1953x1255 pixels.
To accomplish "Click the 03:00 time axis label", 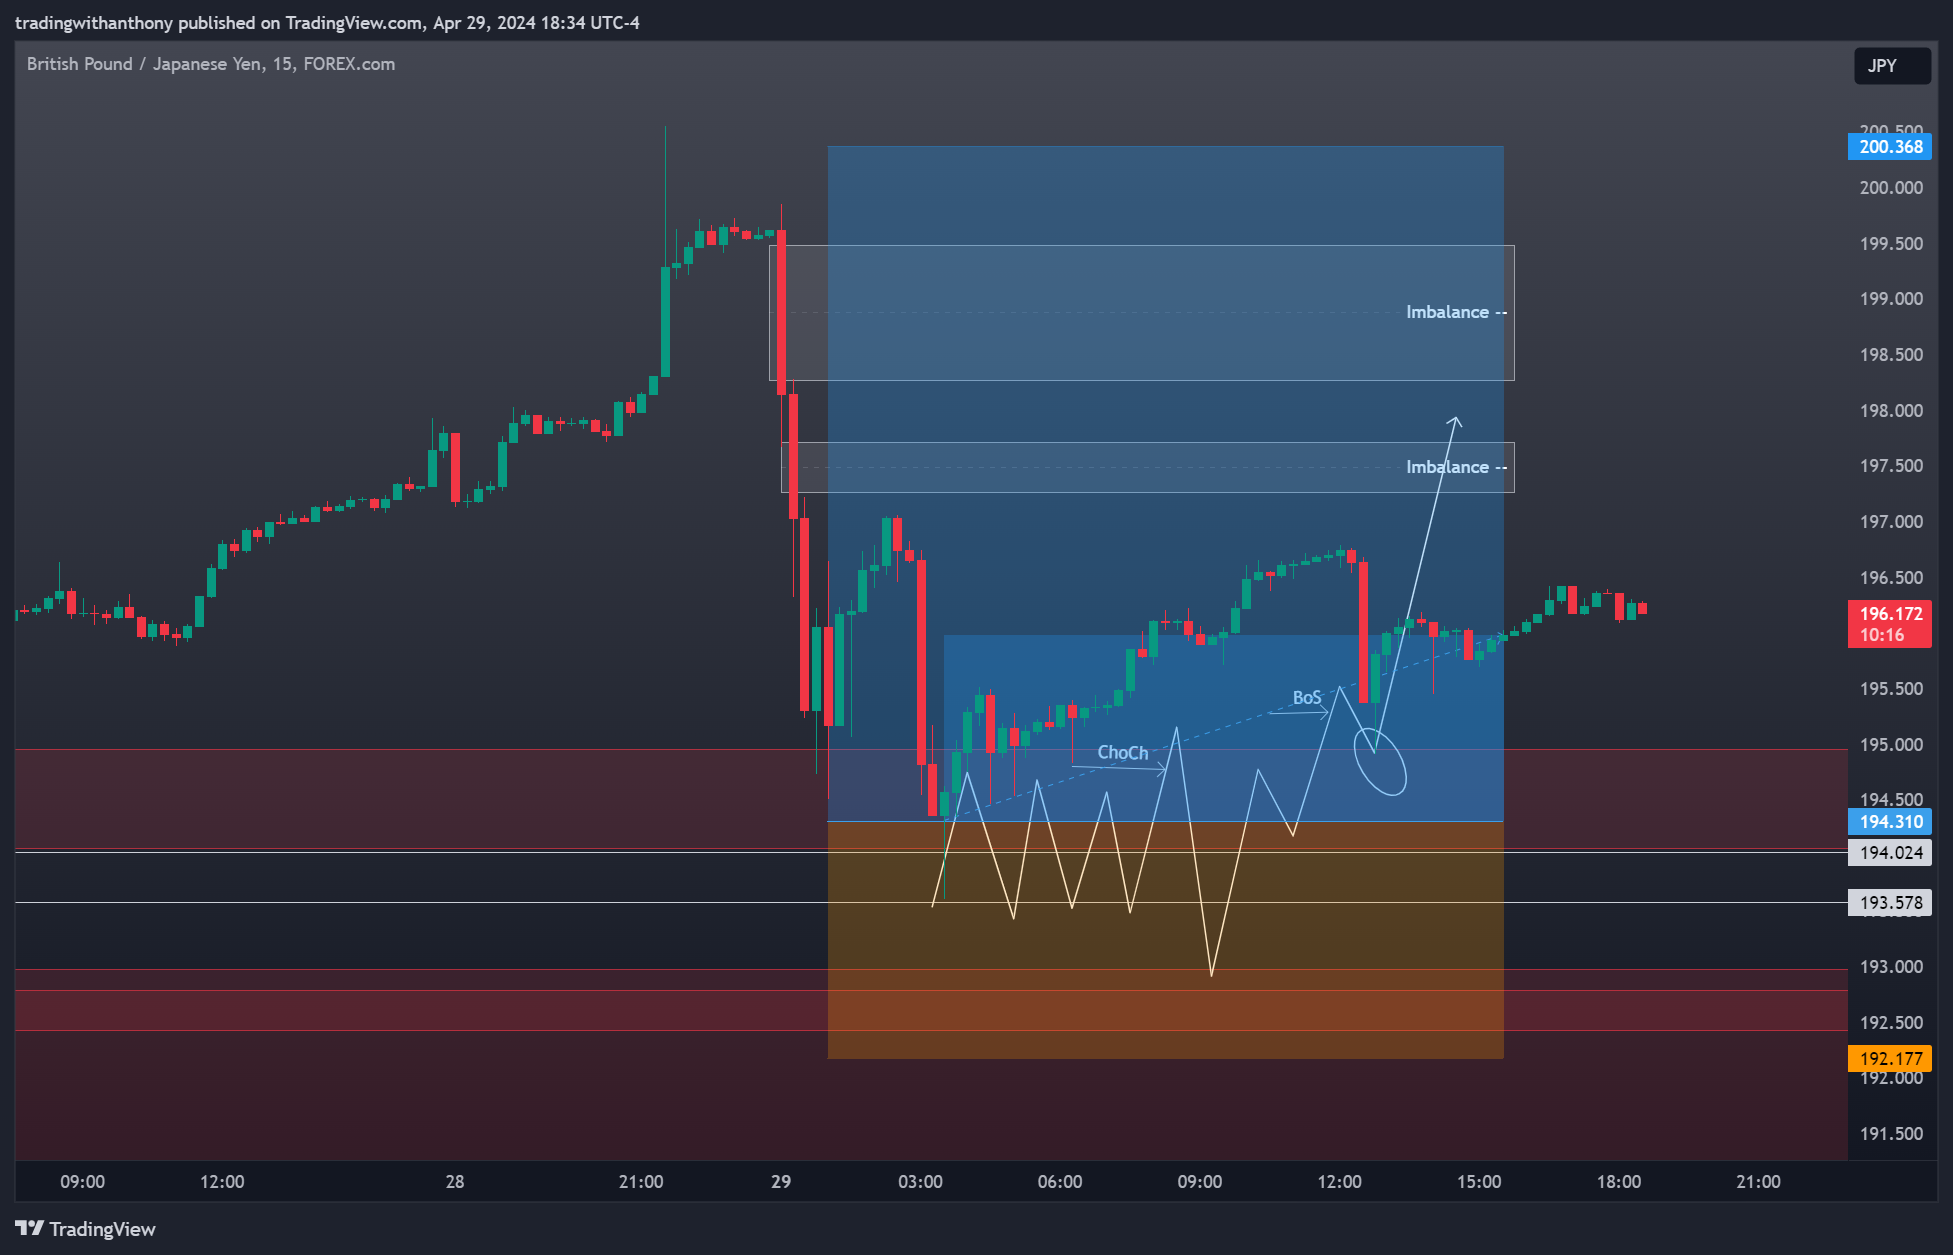I will click(920, 1182).
